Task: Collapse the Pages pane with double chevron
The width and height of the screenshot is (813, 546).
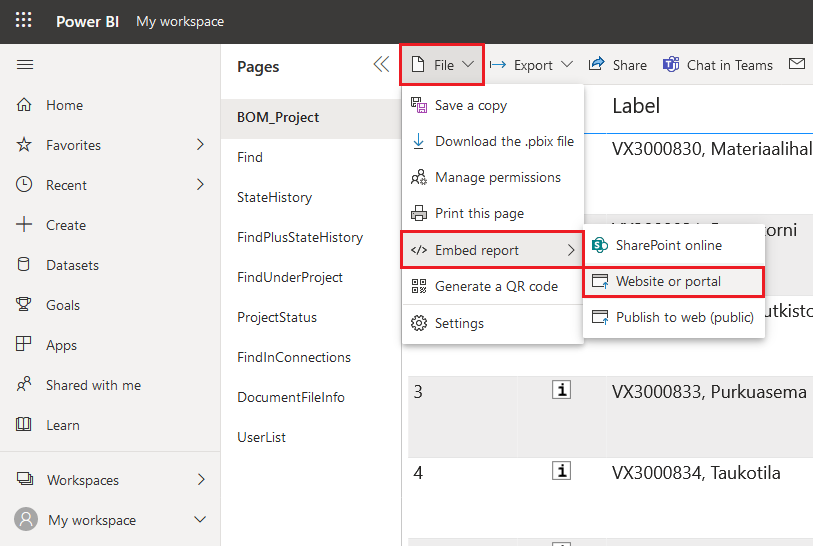Action: click(x=381, y=65)
